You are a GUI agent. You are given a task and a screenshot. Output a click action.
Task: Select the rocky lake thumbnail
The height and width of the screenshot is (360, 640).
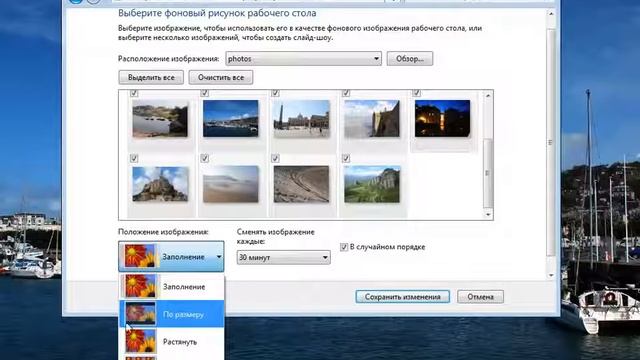click(160, 119)
